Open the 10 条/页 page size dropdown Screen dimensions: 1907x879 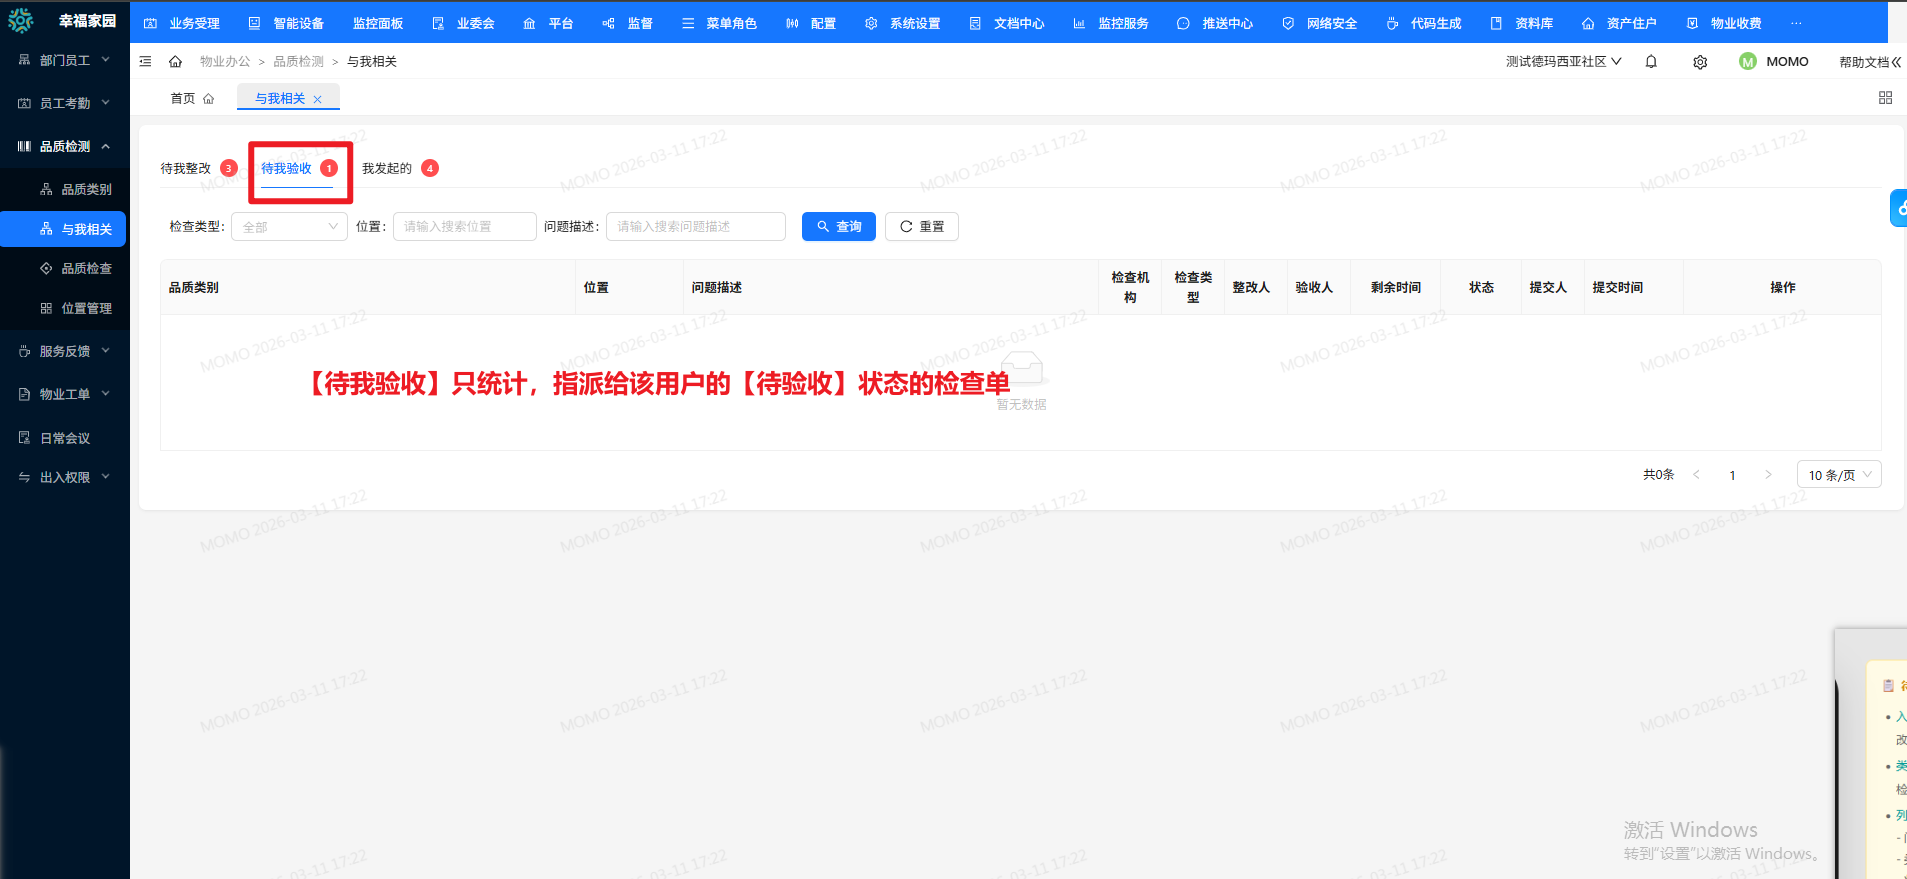tap(1839, 475)
